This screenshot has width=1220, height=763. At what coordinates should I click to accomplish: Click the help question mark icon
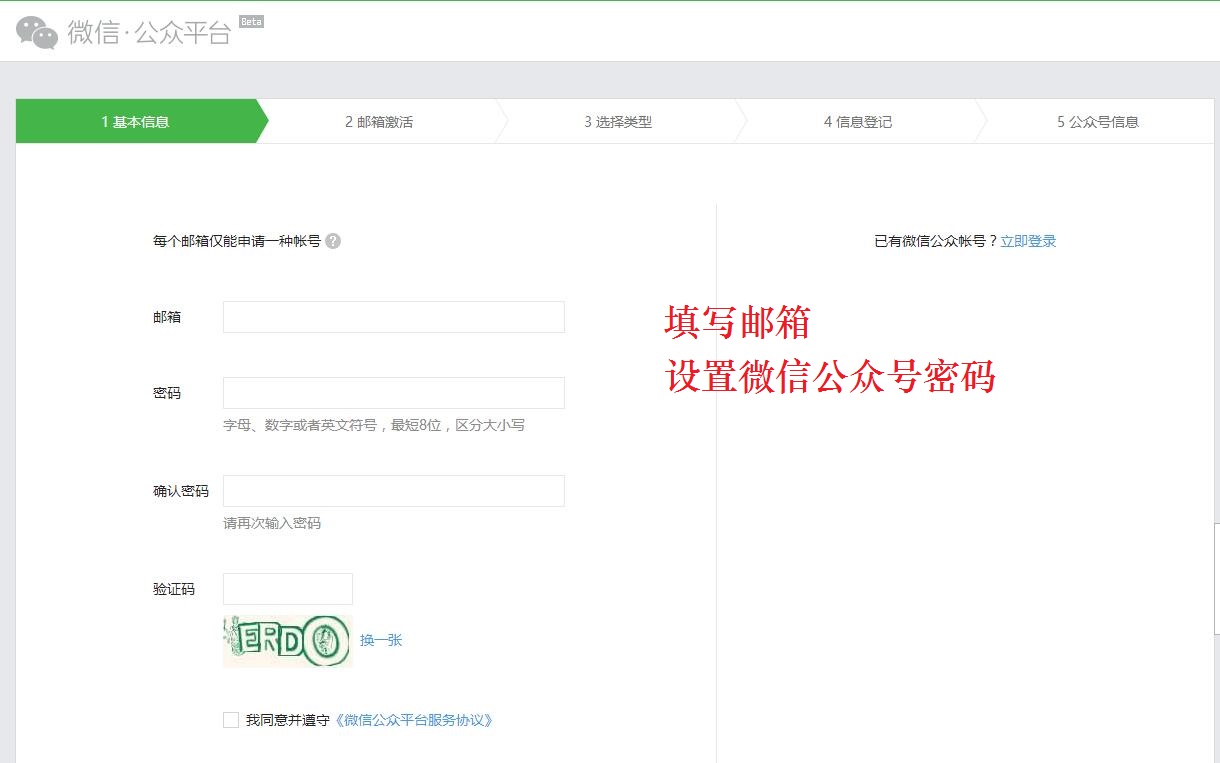(x=333, y=241)
